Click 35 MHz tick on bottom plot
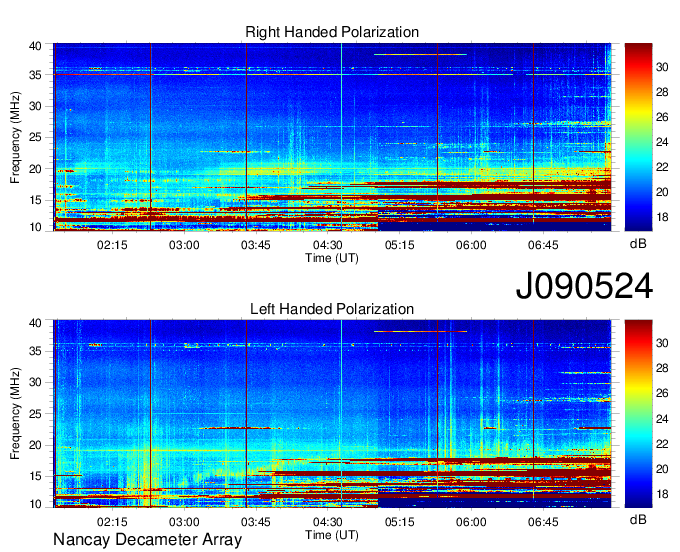This screenshot has width=680, height=552. (x=35, y=351)
